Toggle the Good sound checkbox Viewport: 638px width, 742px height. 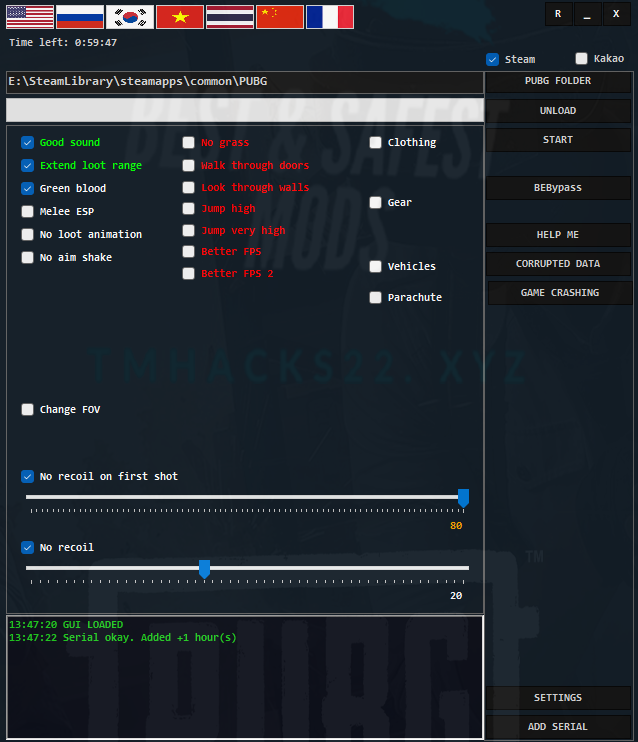(27, 142)
